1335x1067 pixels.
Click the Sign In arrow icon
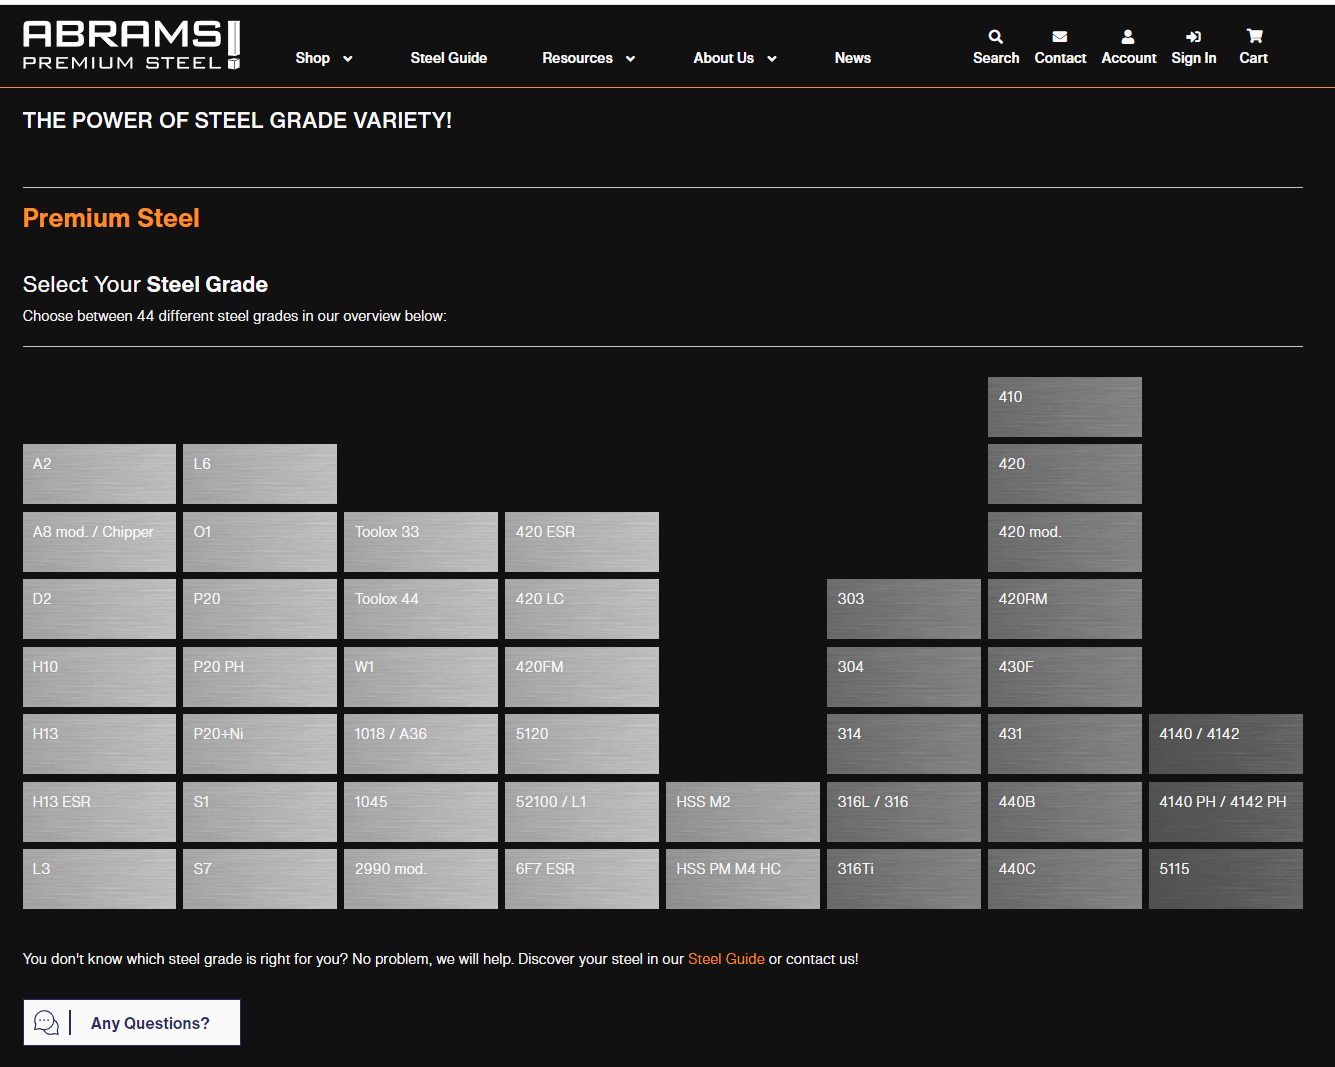tap(1193, 37)
